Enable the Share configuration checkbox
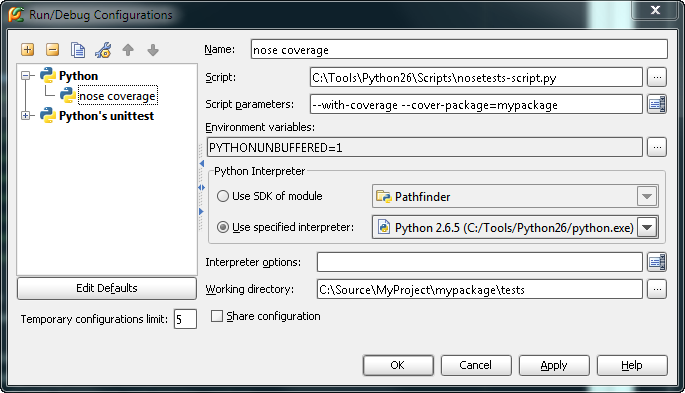This screenshot has height=393, width=685. pos(217,316)
